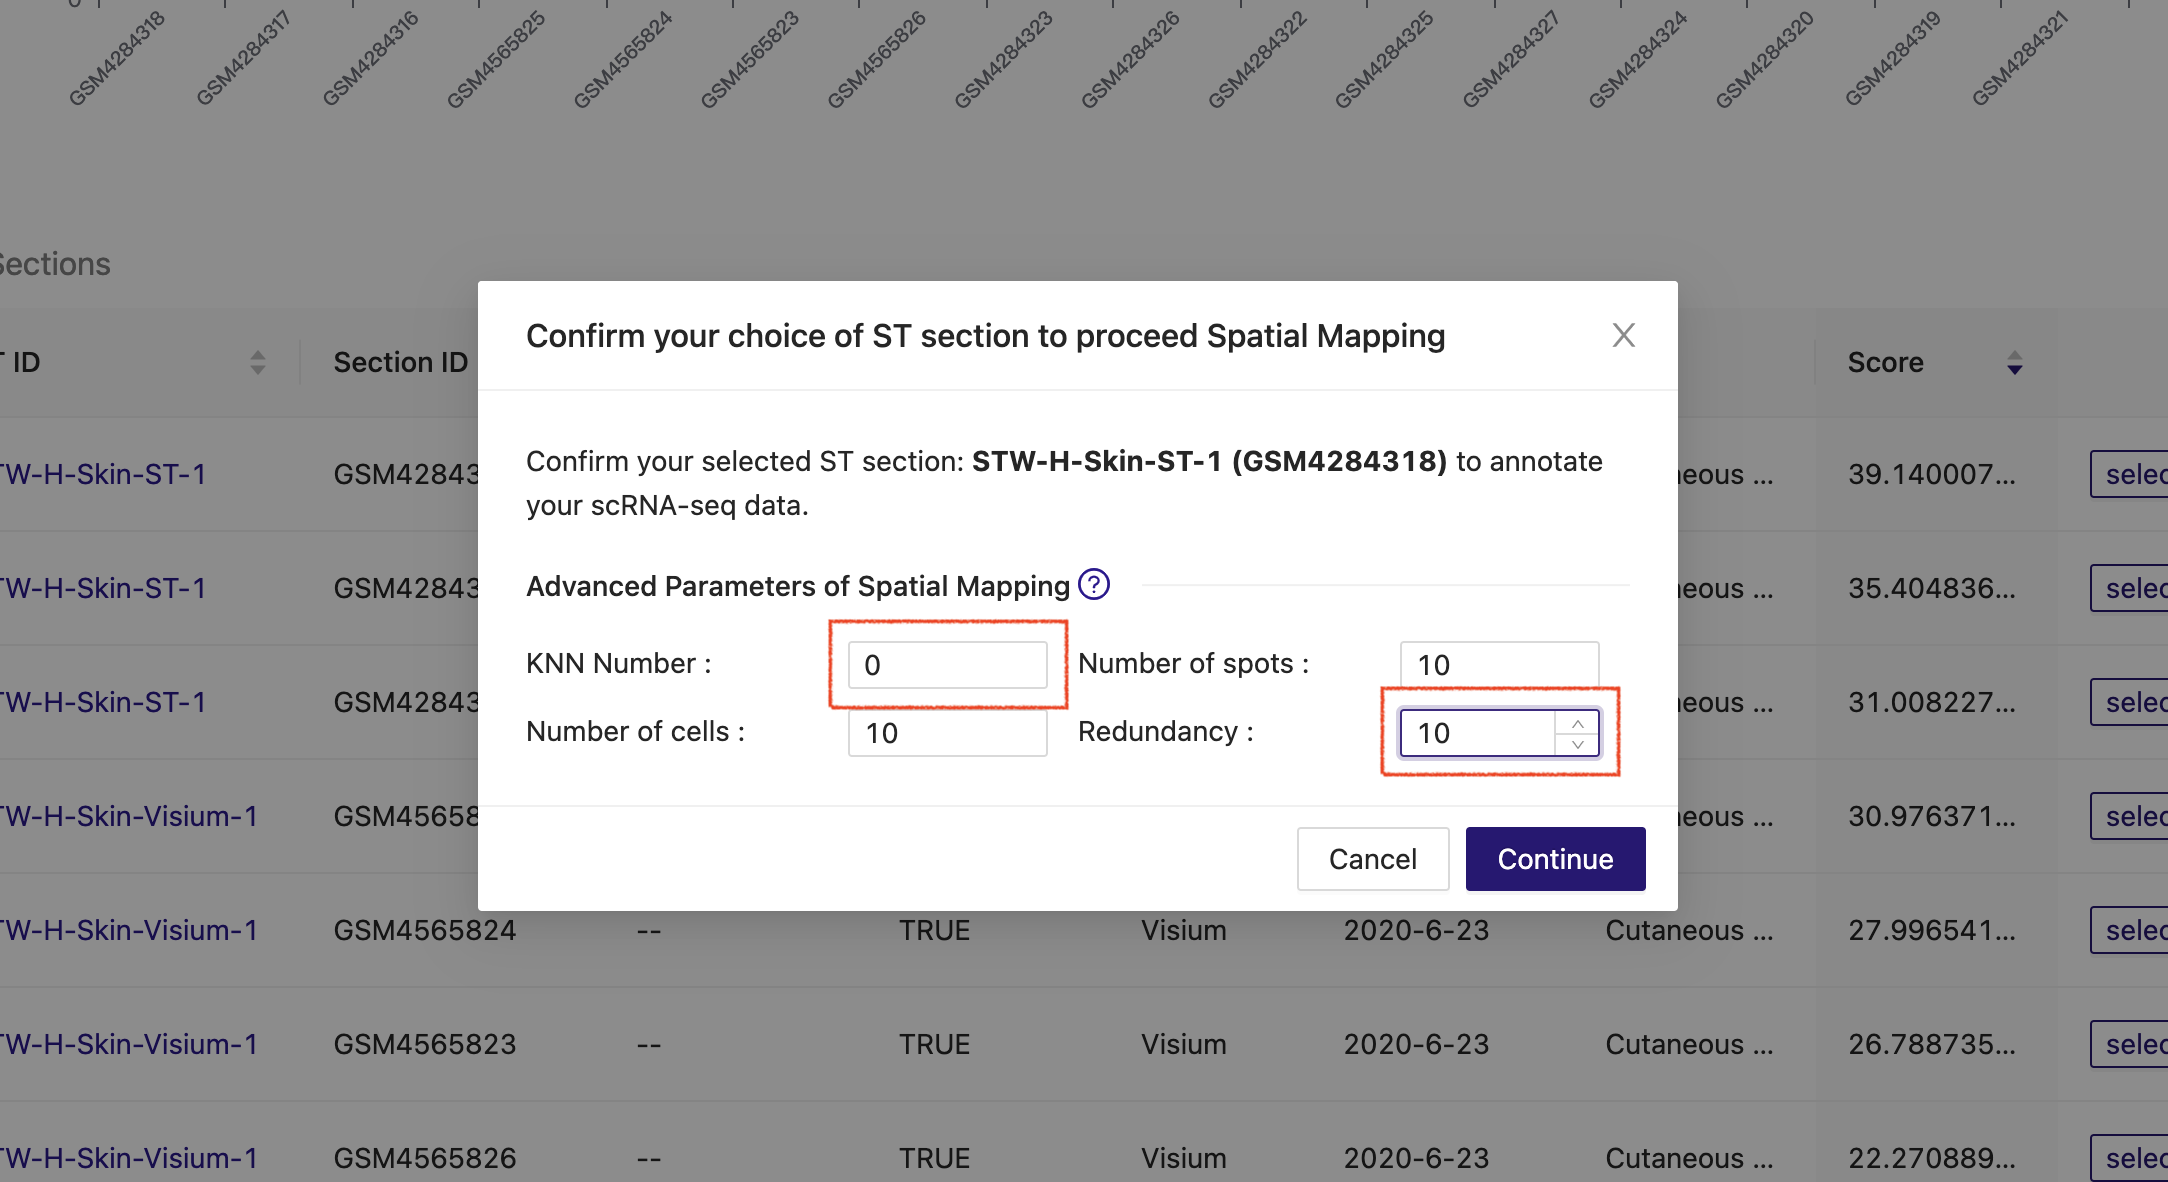The height and width of the screenshot is (1182, 2168).
Task: Open the Skin-Visium-1 link in GSM4565823 row
Action: (129, 1044)
